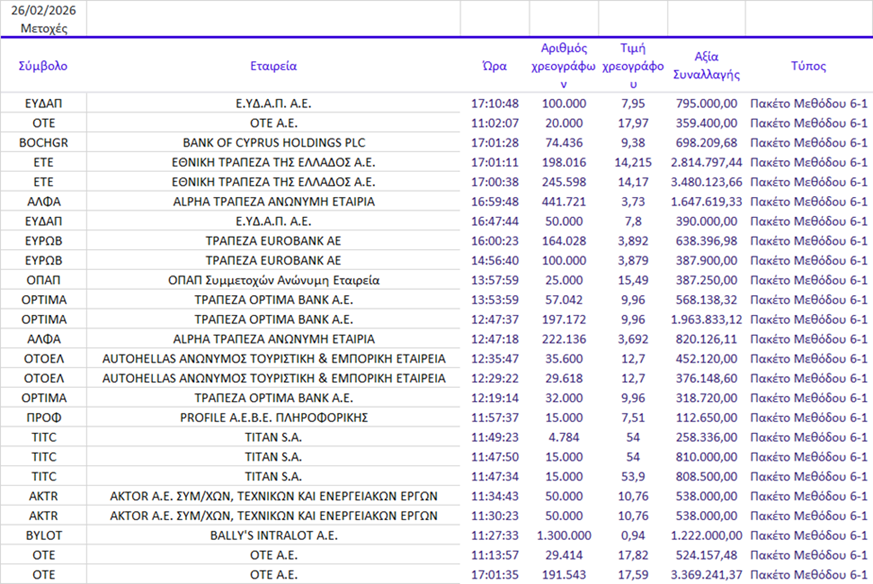Click the quantity cell showing 1.300.000
This screenshot has height=584, width=873.
pos(563,536)
